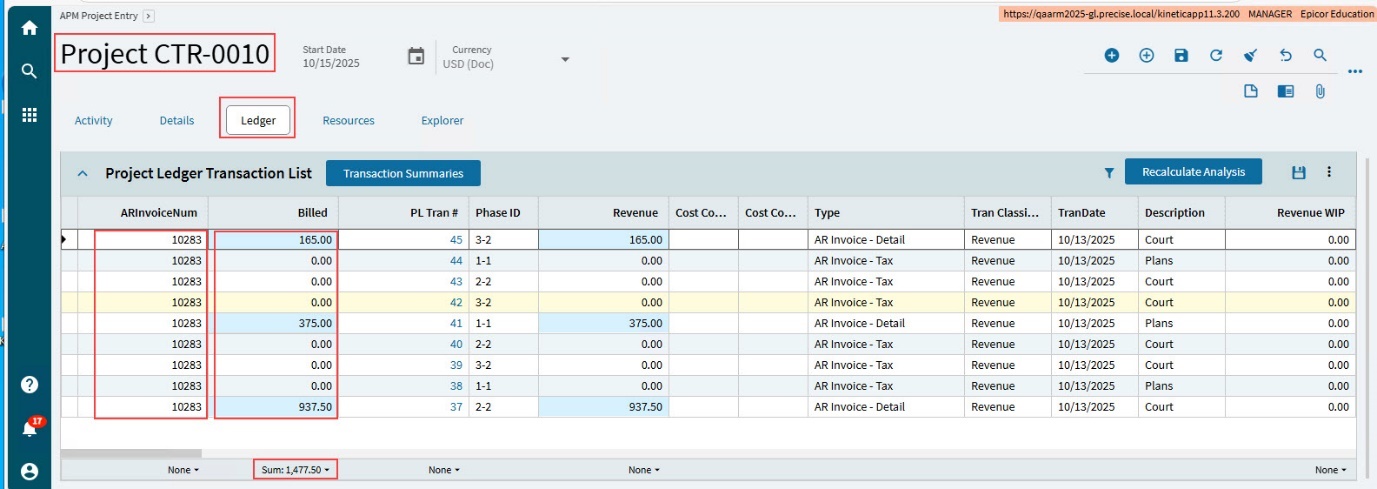1377x489 pixels.
Task: Save the project with the floppy icon
Action: [x=1181, y=56]
